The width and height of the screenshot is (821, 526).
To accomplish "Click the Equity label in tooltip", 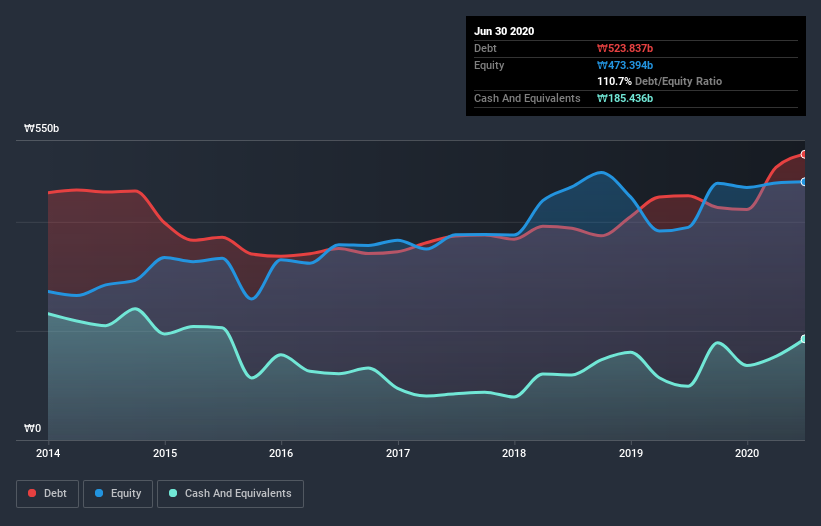I will (489, 65).
